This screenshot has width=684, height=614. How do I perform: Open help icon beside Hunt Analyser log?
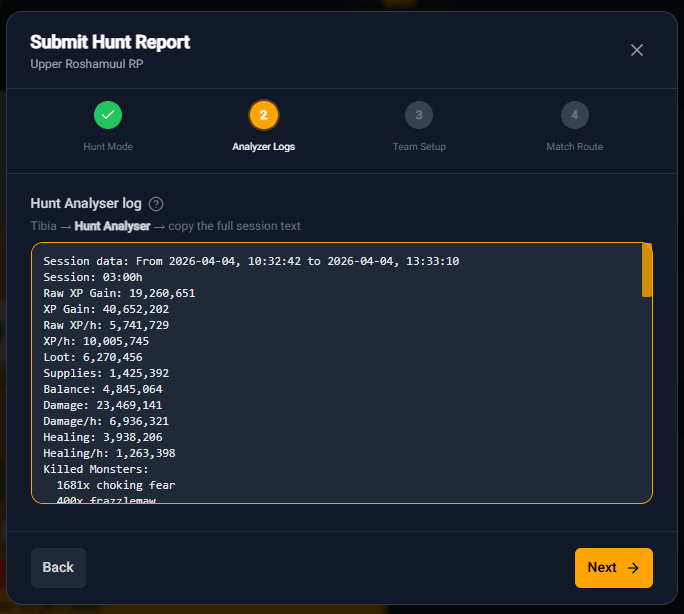156,204
